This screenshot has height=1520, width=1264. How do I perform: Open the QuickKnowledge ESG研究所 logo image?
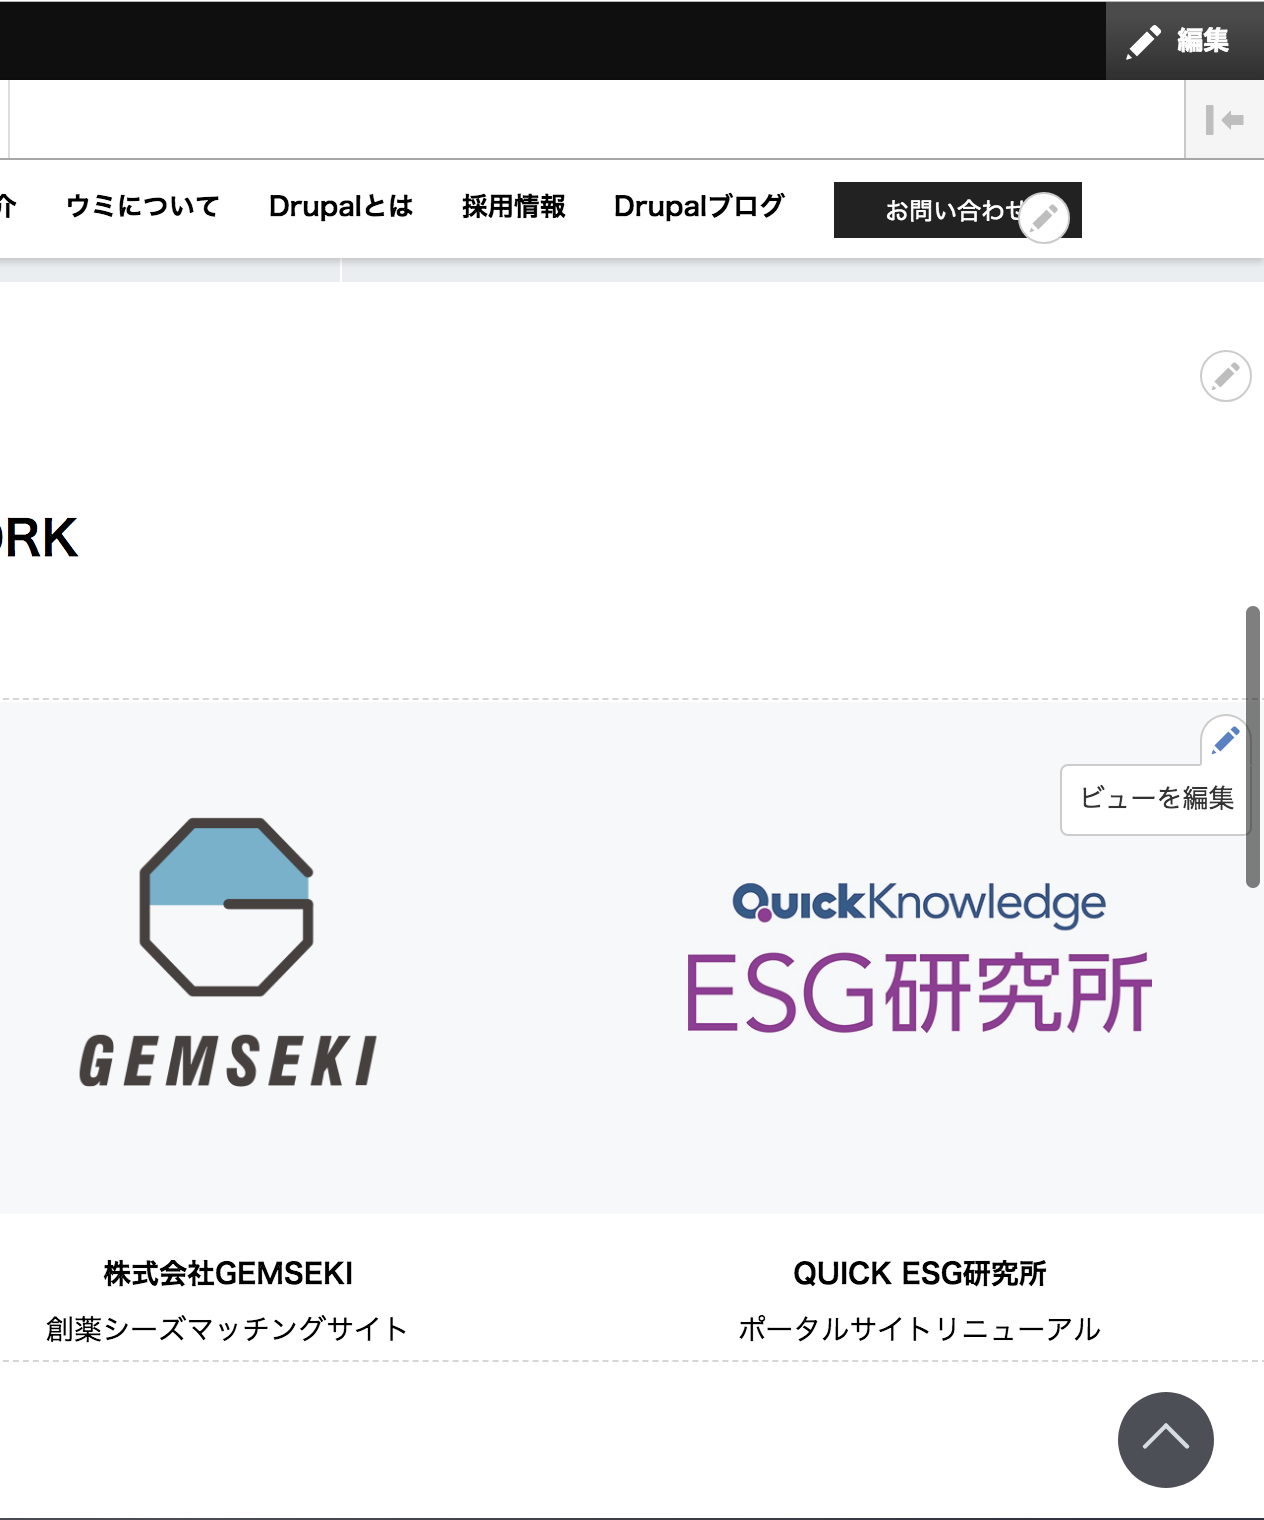[x=919, y=957]
